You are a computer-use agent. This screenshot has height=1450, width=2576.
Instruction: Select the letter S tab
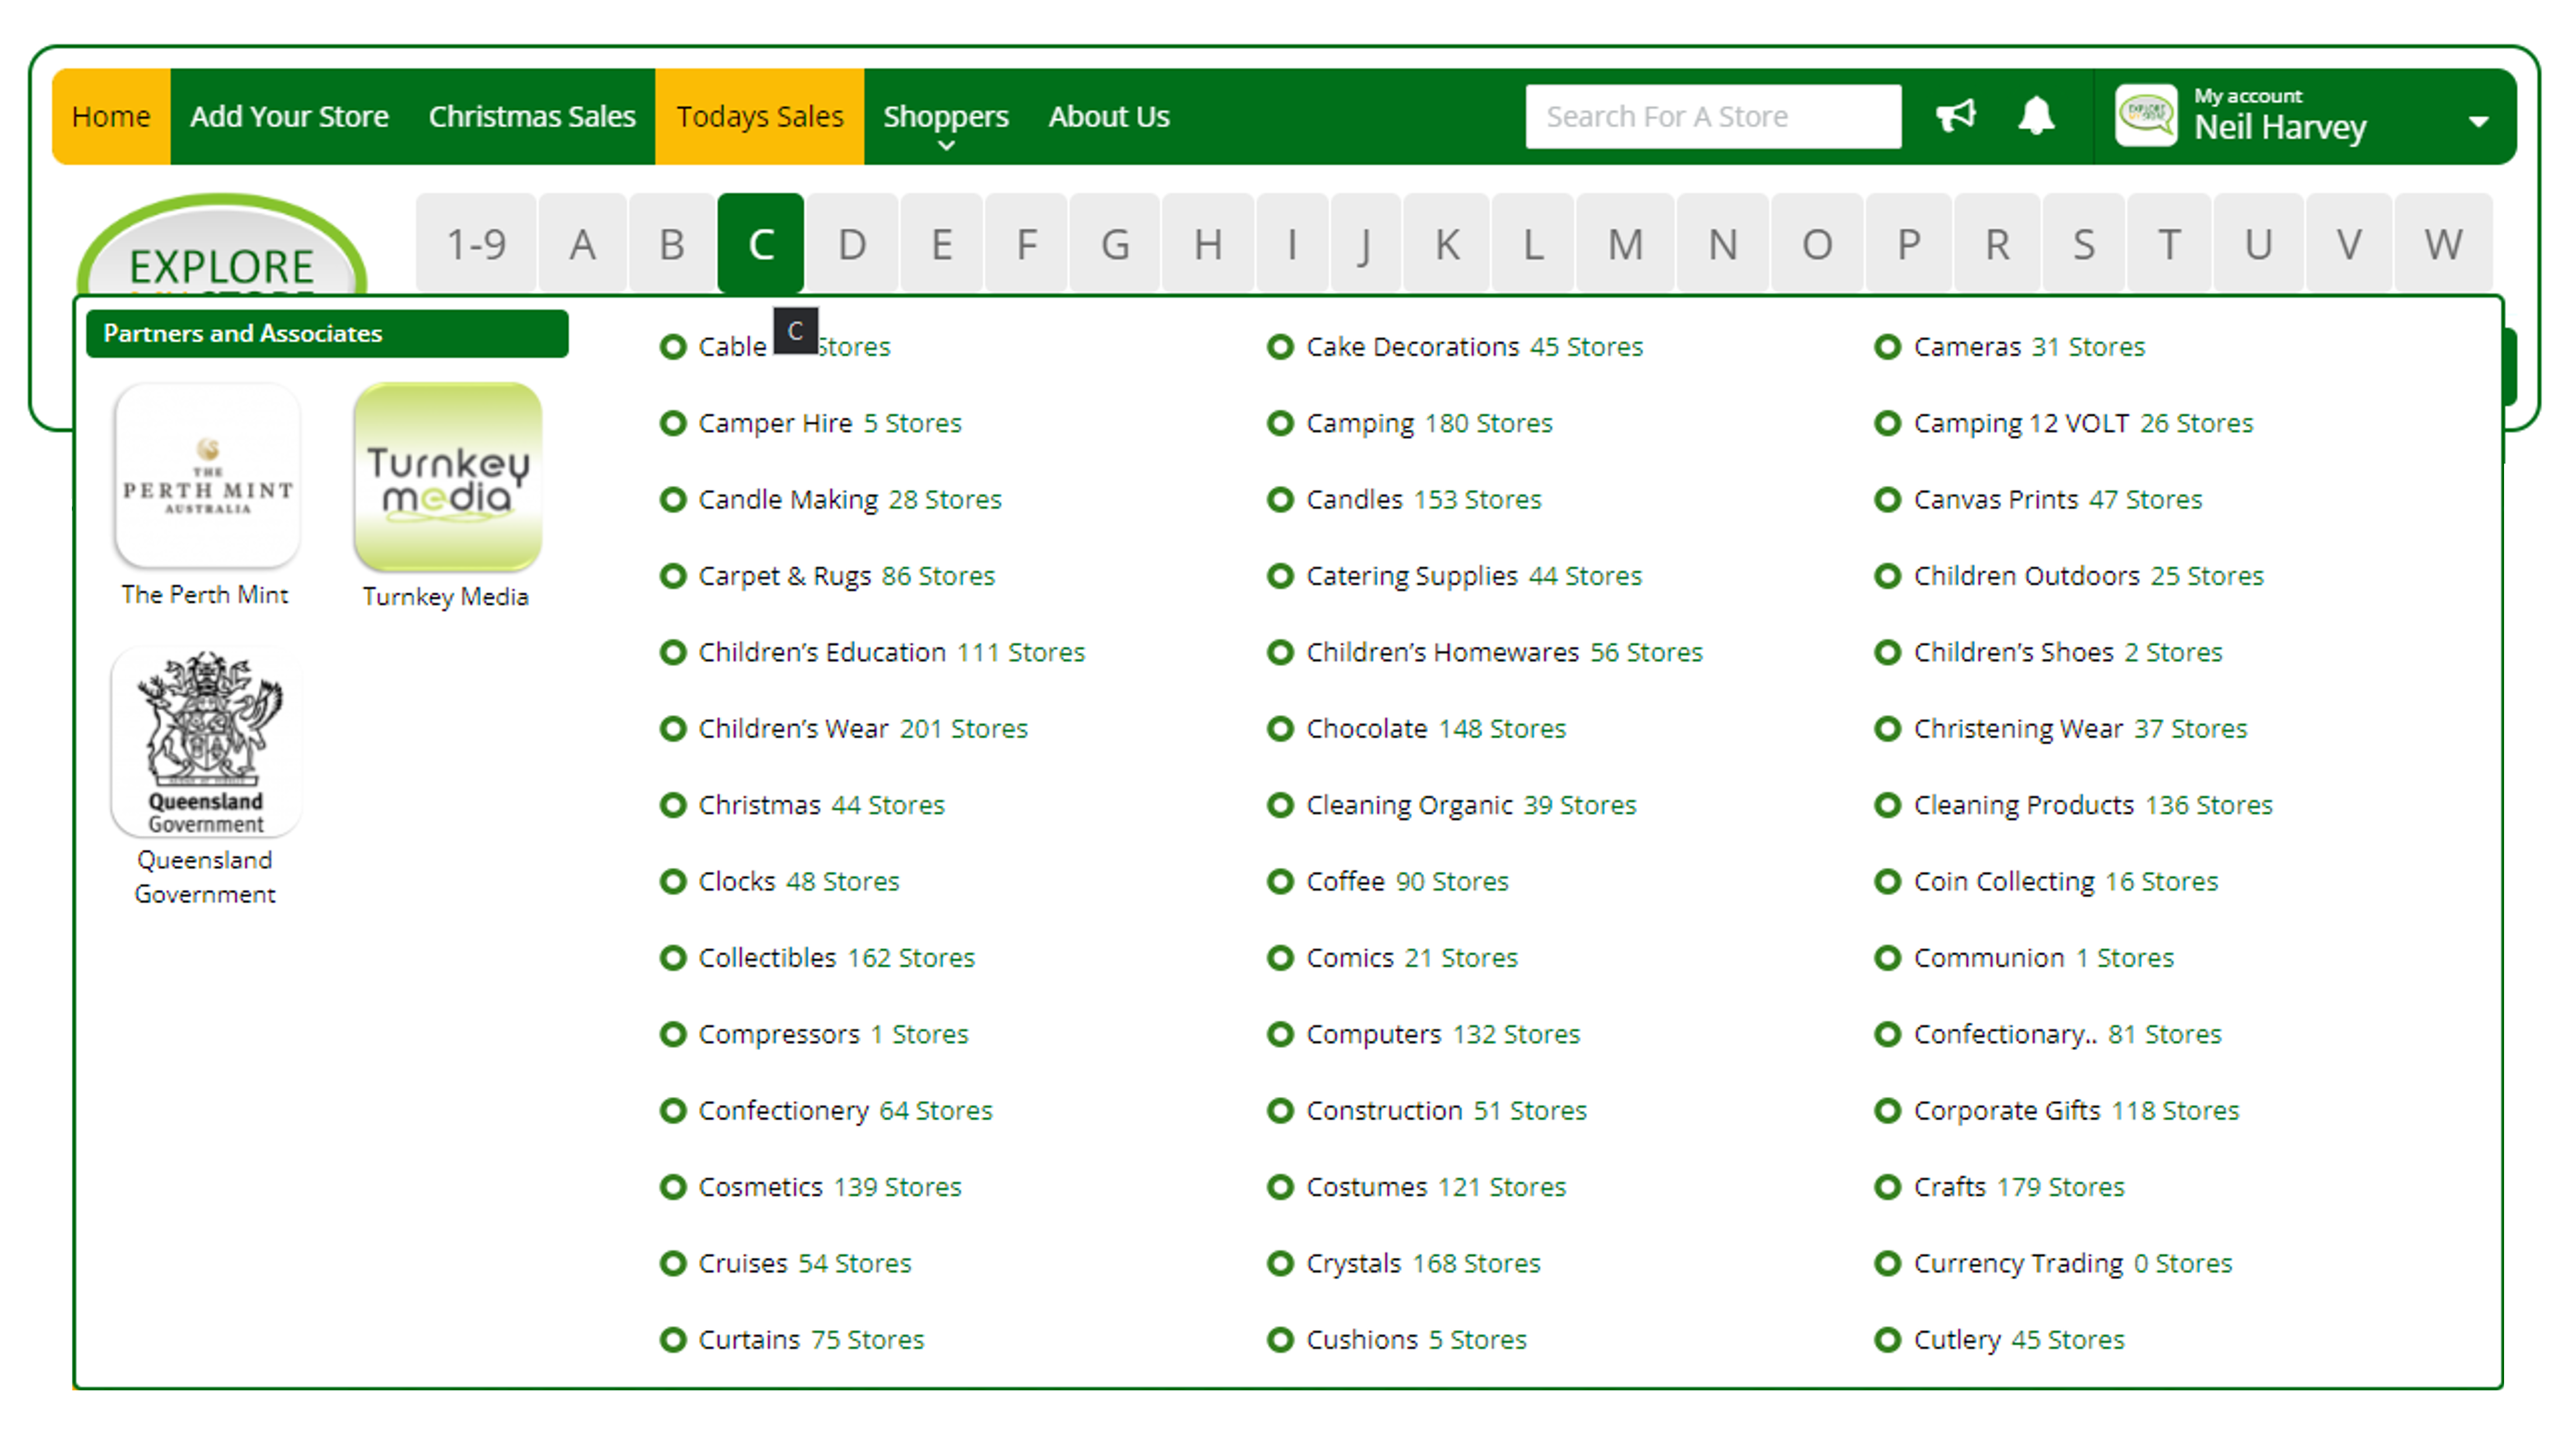2083,244
